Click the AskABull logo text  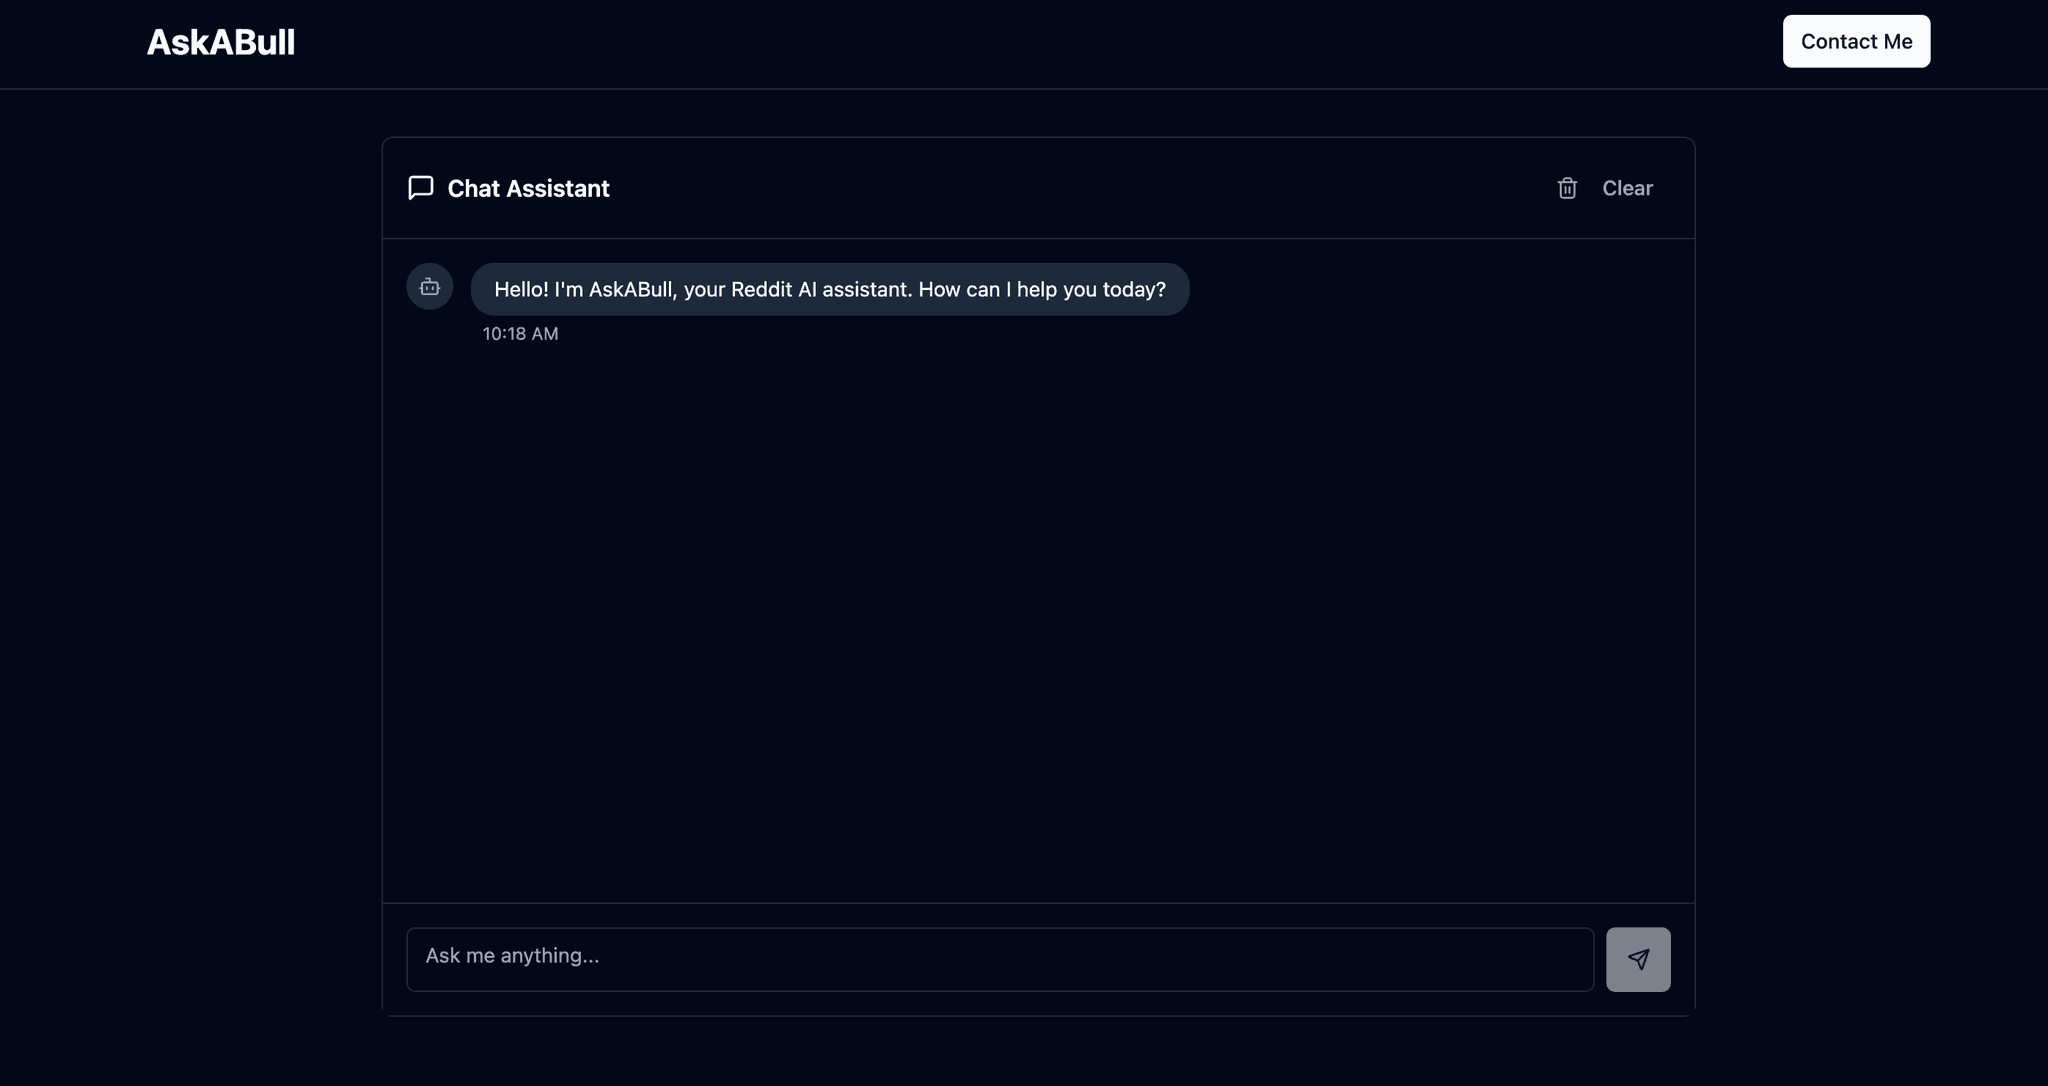(x=221, y=42)
